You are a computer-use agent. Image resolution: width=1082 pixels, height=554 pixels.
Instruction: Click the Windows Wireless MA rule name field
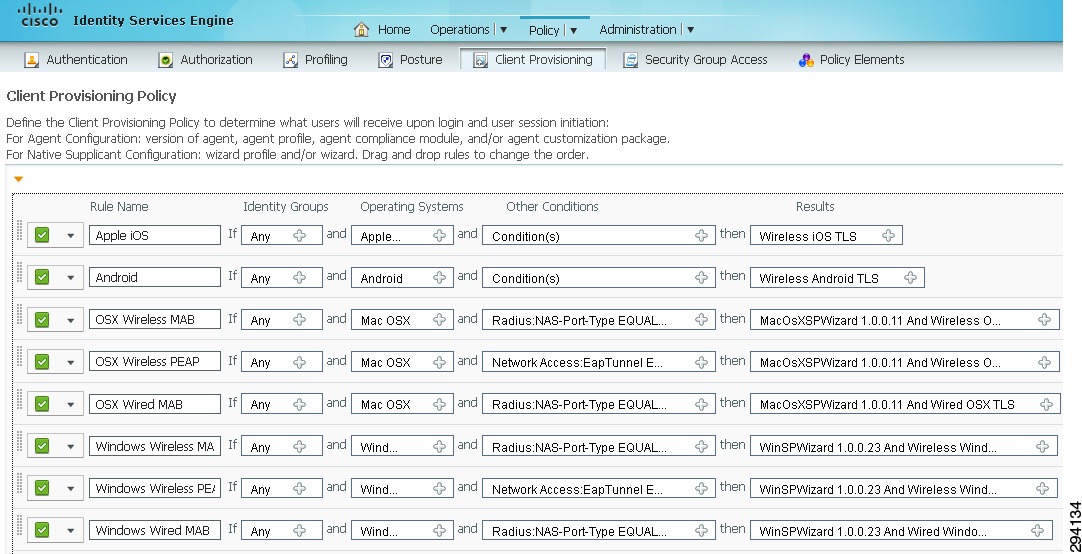coord(155,446)
